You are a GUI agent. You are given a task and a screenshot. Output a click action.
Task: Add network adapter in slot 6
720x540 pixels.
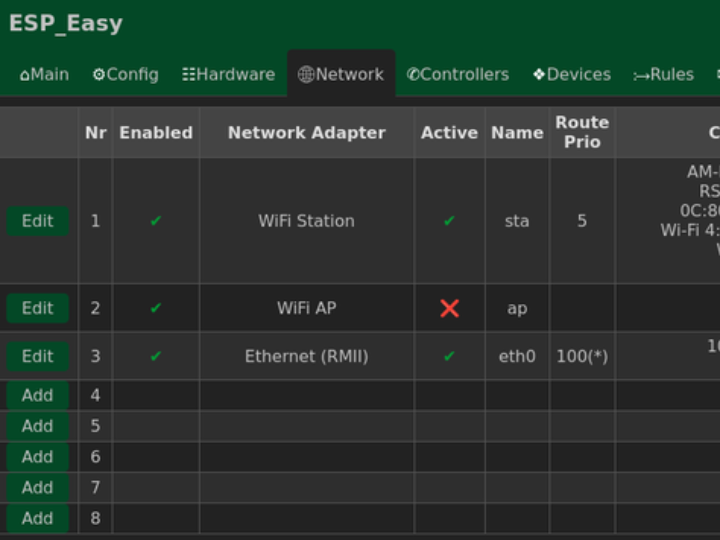pos(38,457)
